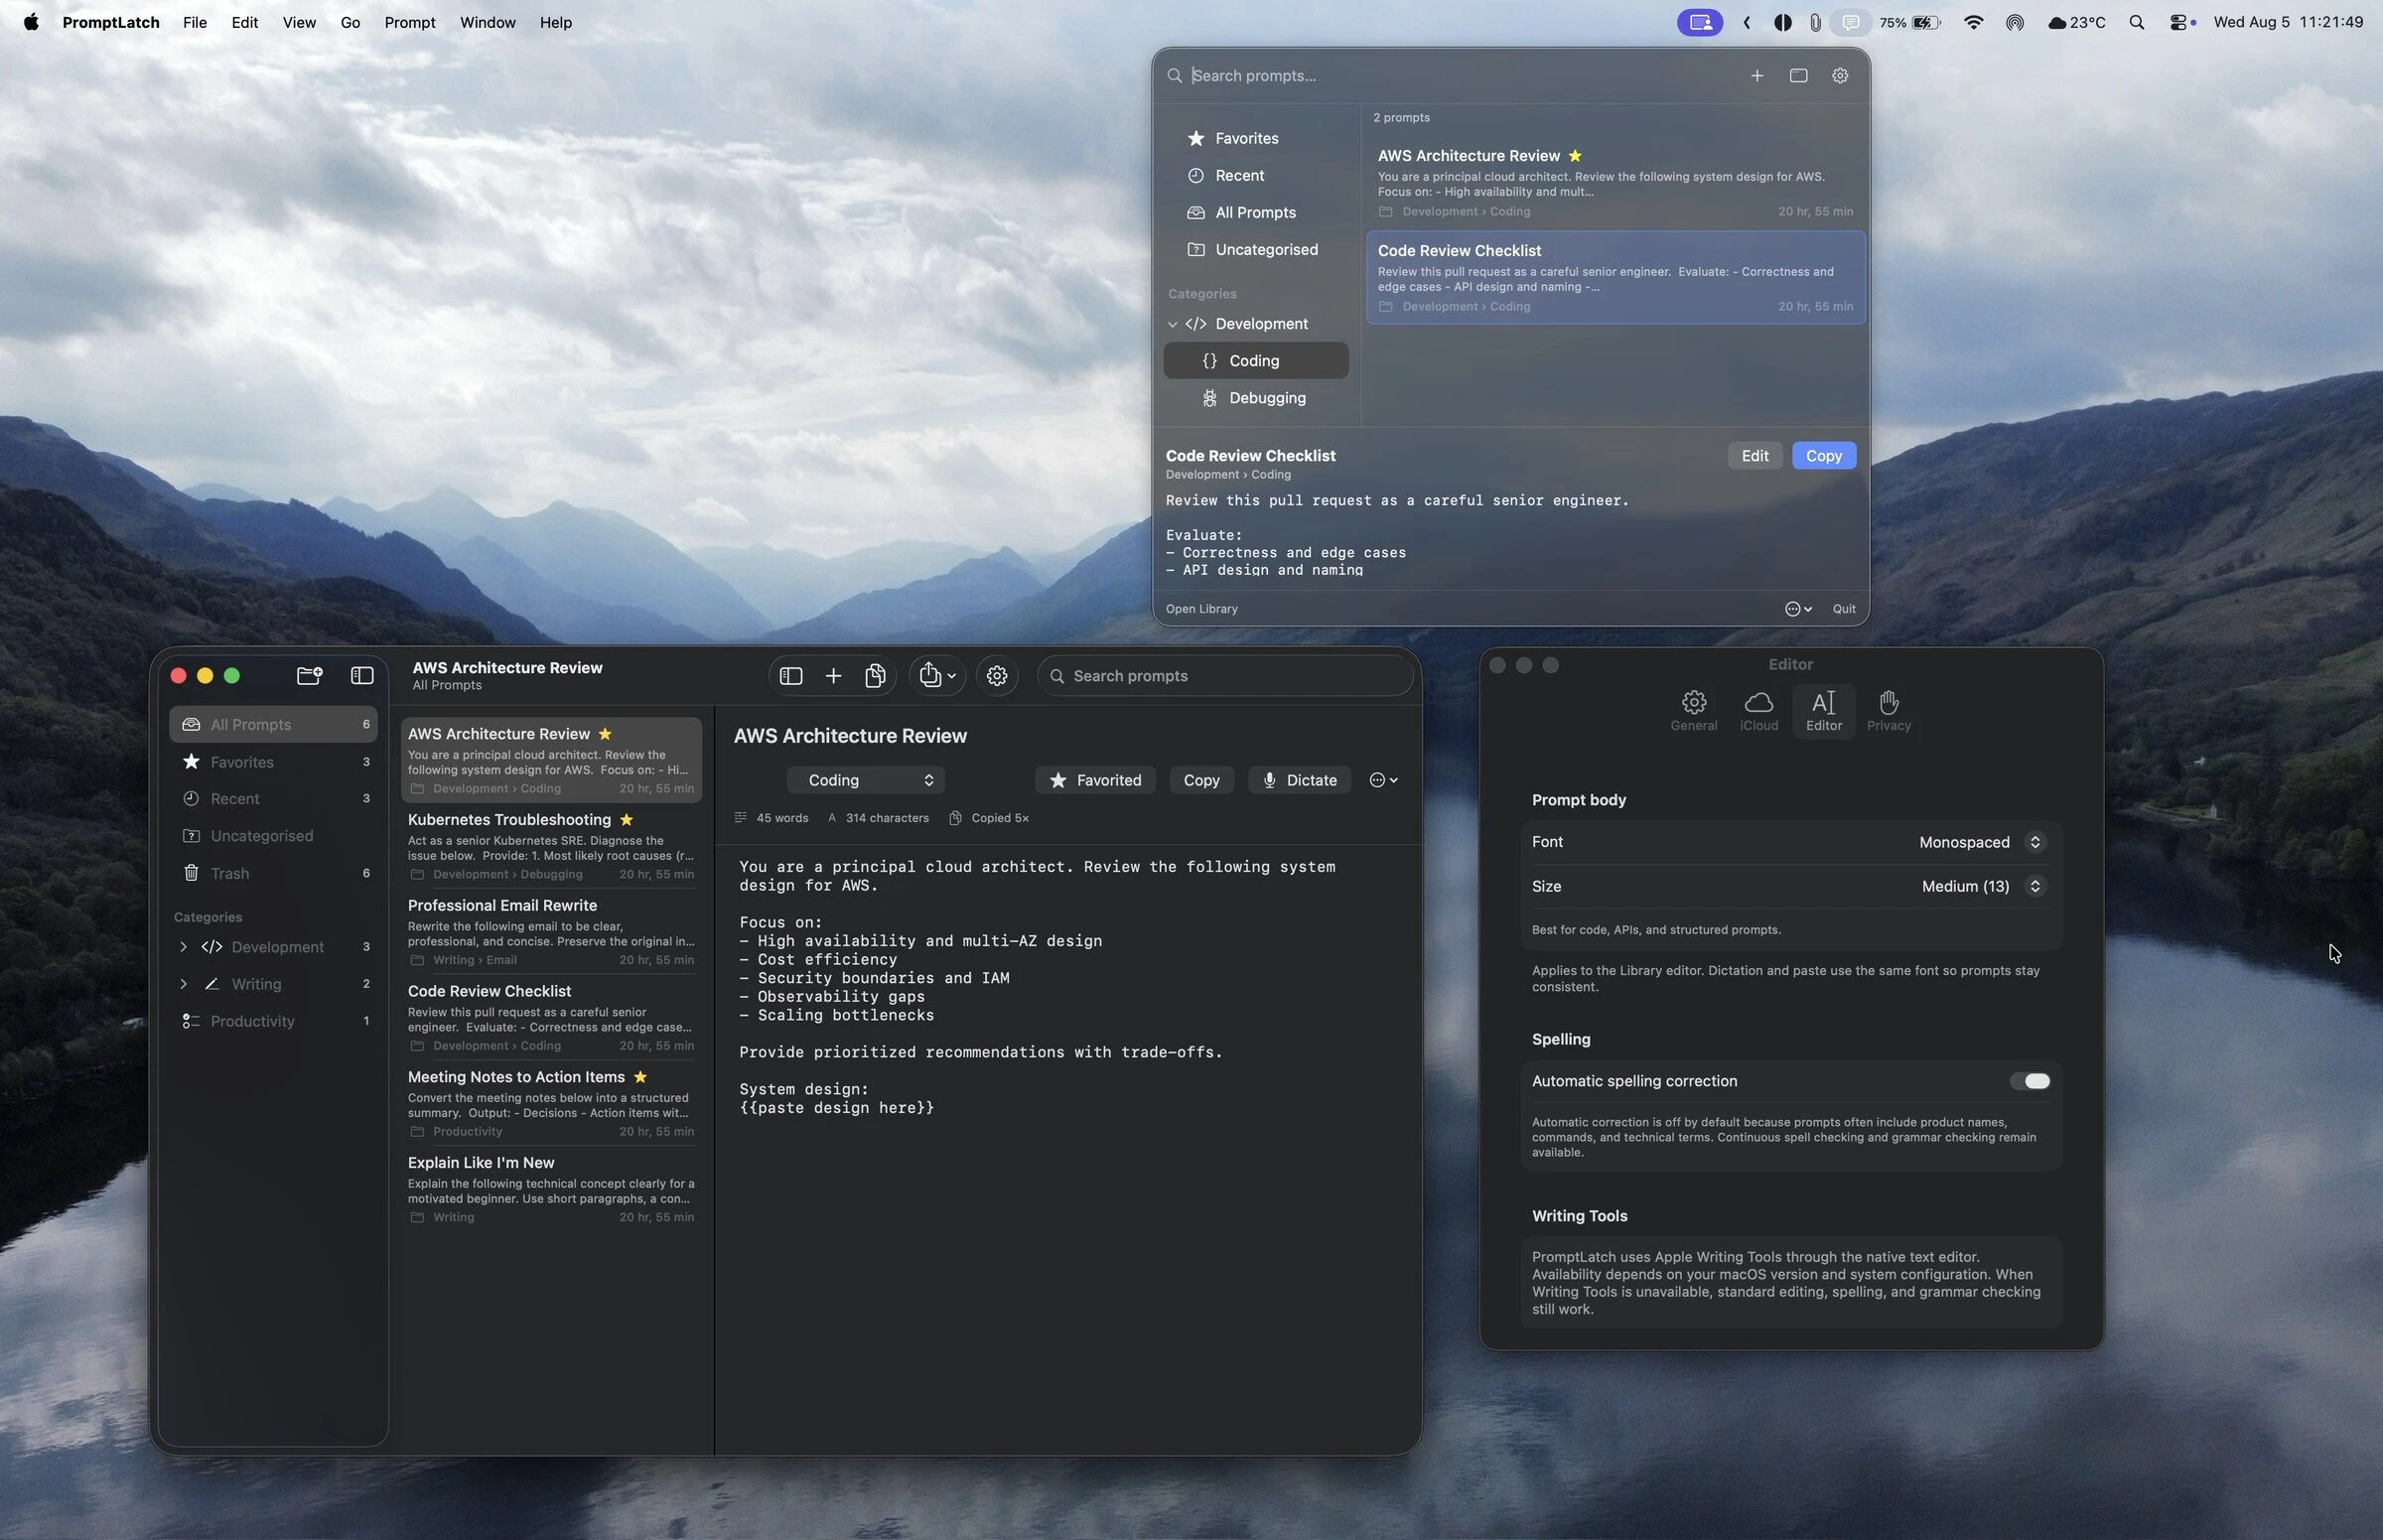The height and width of the screenshot is (1540, 2383).
Task: Click the new category folder icon in Library
Action: pos(309,676)
